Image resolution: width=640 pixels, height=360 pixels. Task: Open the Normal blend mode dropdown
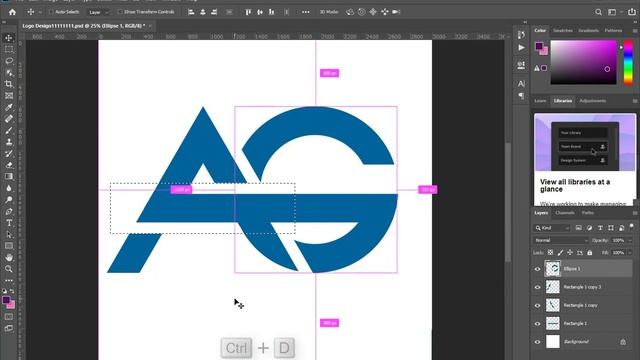pos(561,240)
